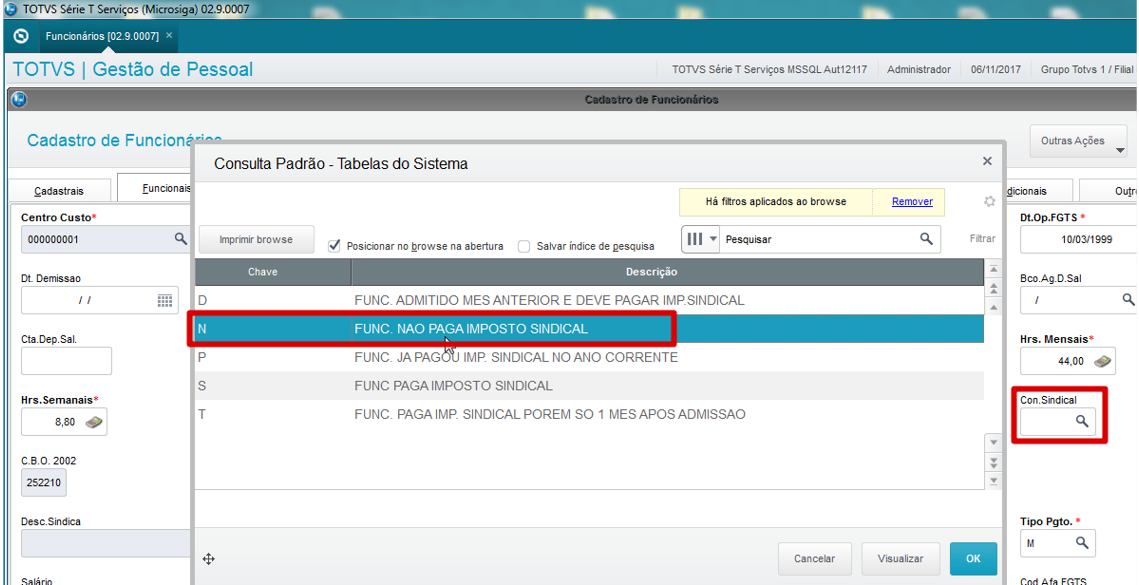Click the Filtrar button

click(x=982, y=238)
